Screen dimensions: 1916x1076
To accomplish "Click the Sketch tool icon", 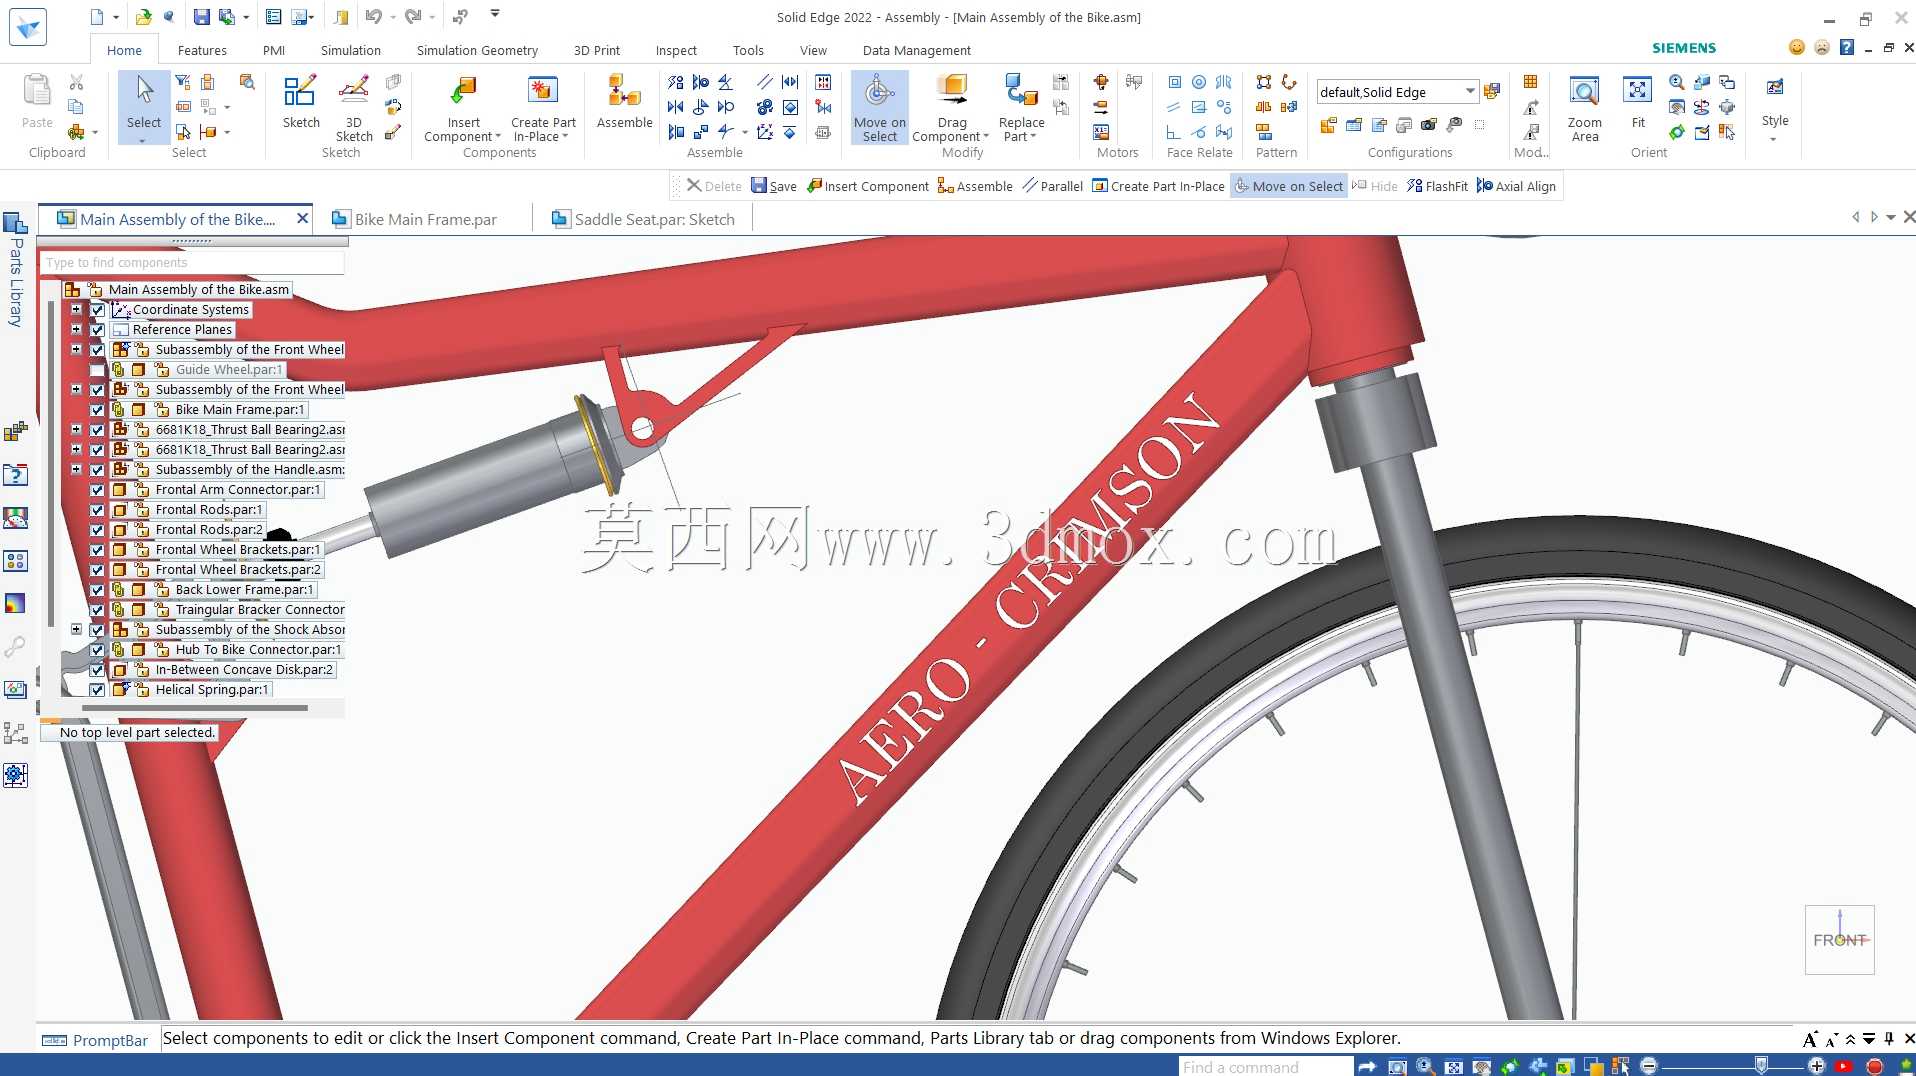I will (300, 91).
